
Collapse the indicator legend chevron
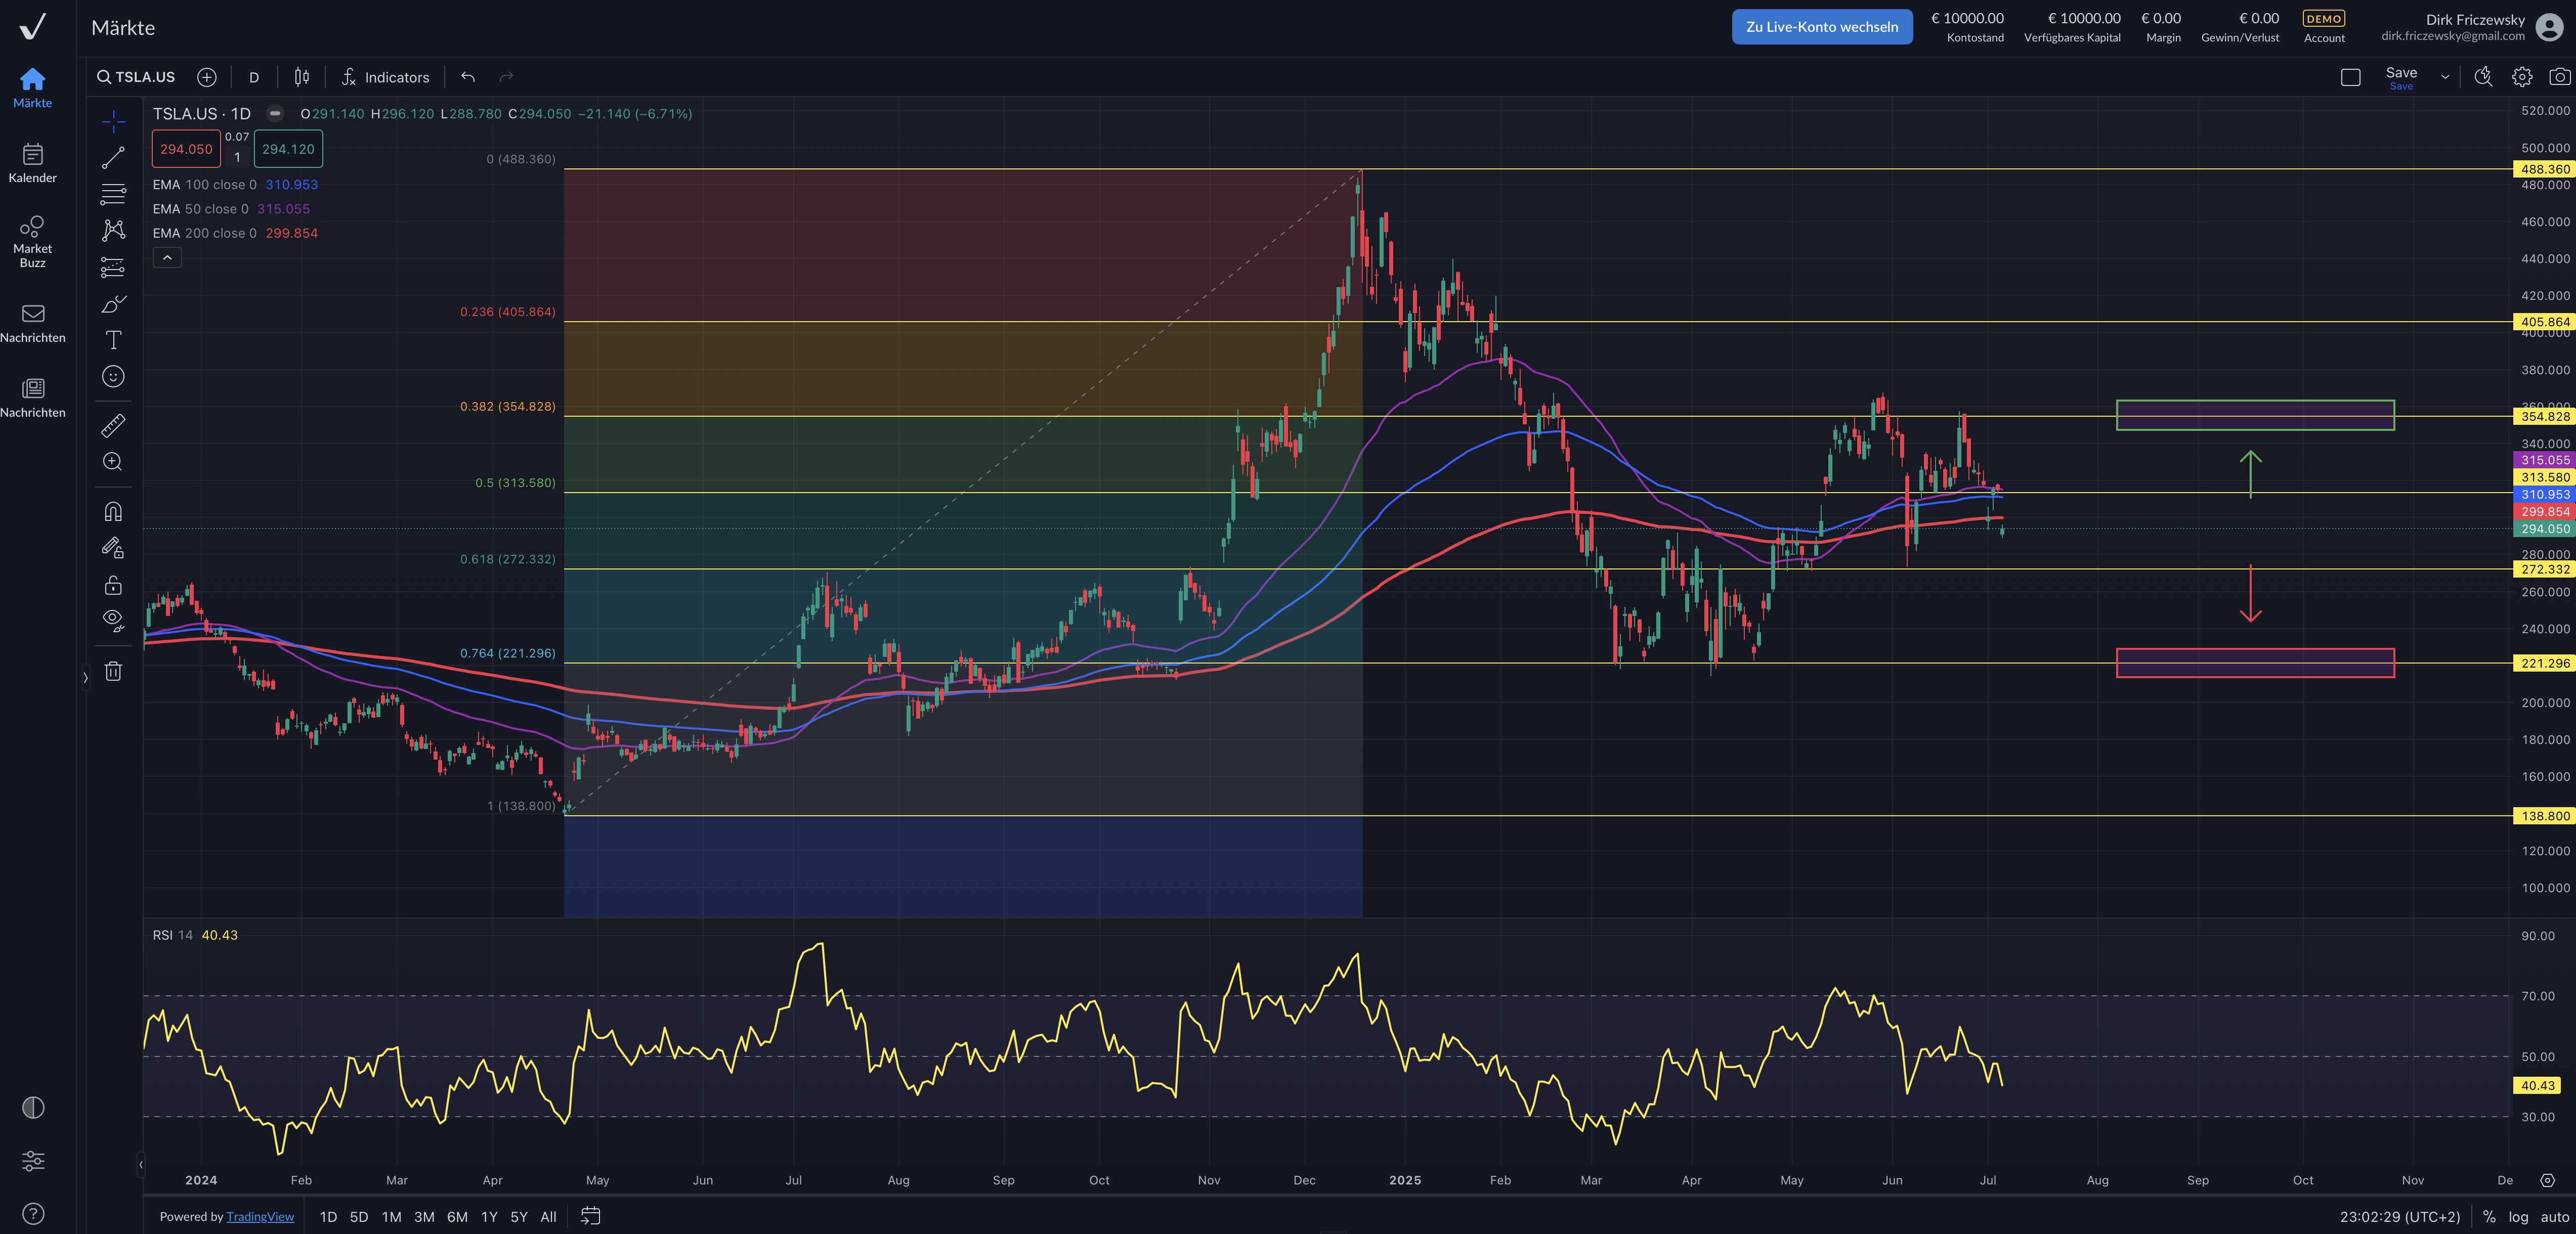point(167,258)
